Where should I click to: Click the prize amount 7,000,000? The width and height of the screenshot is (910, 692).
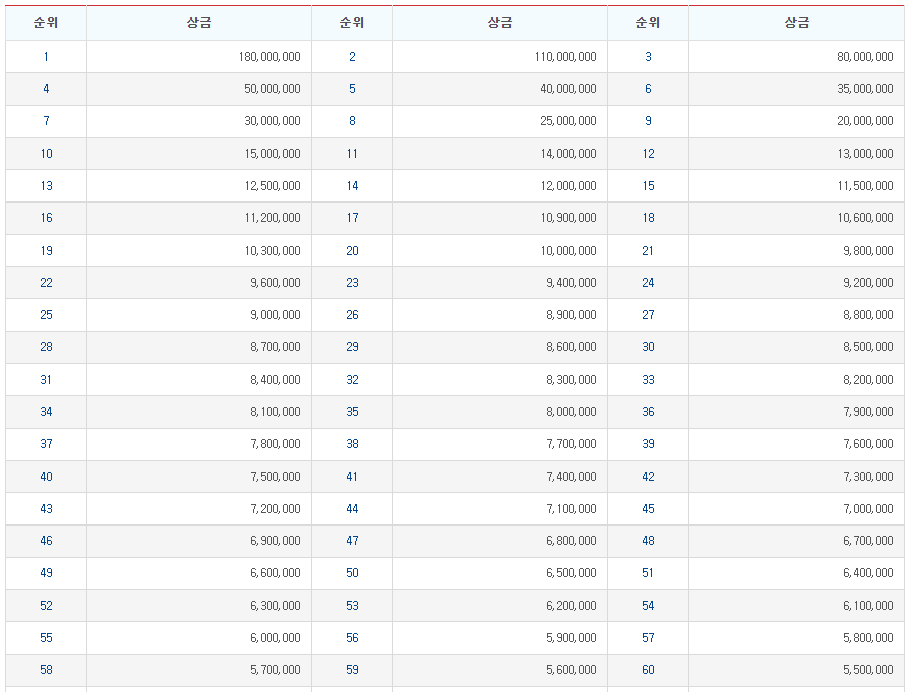point(868,509)
